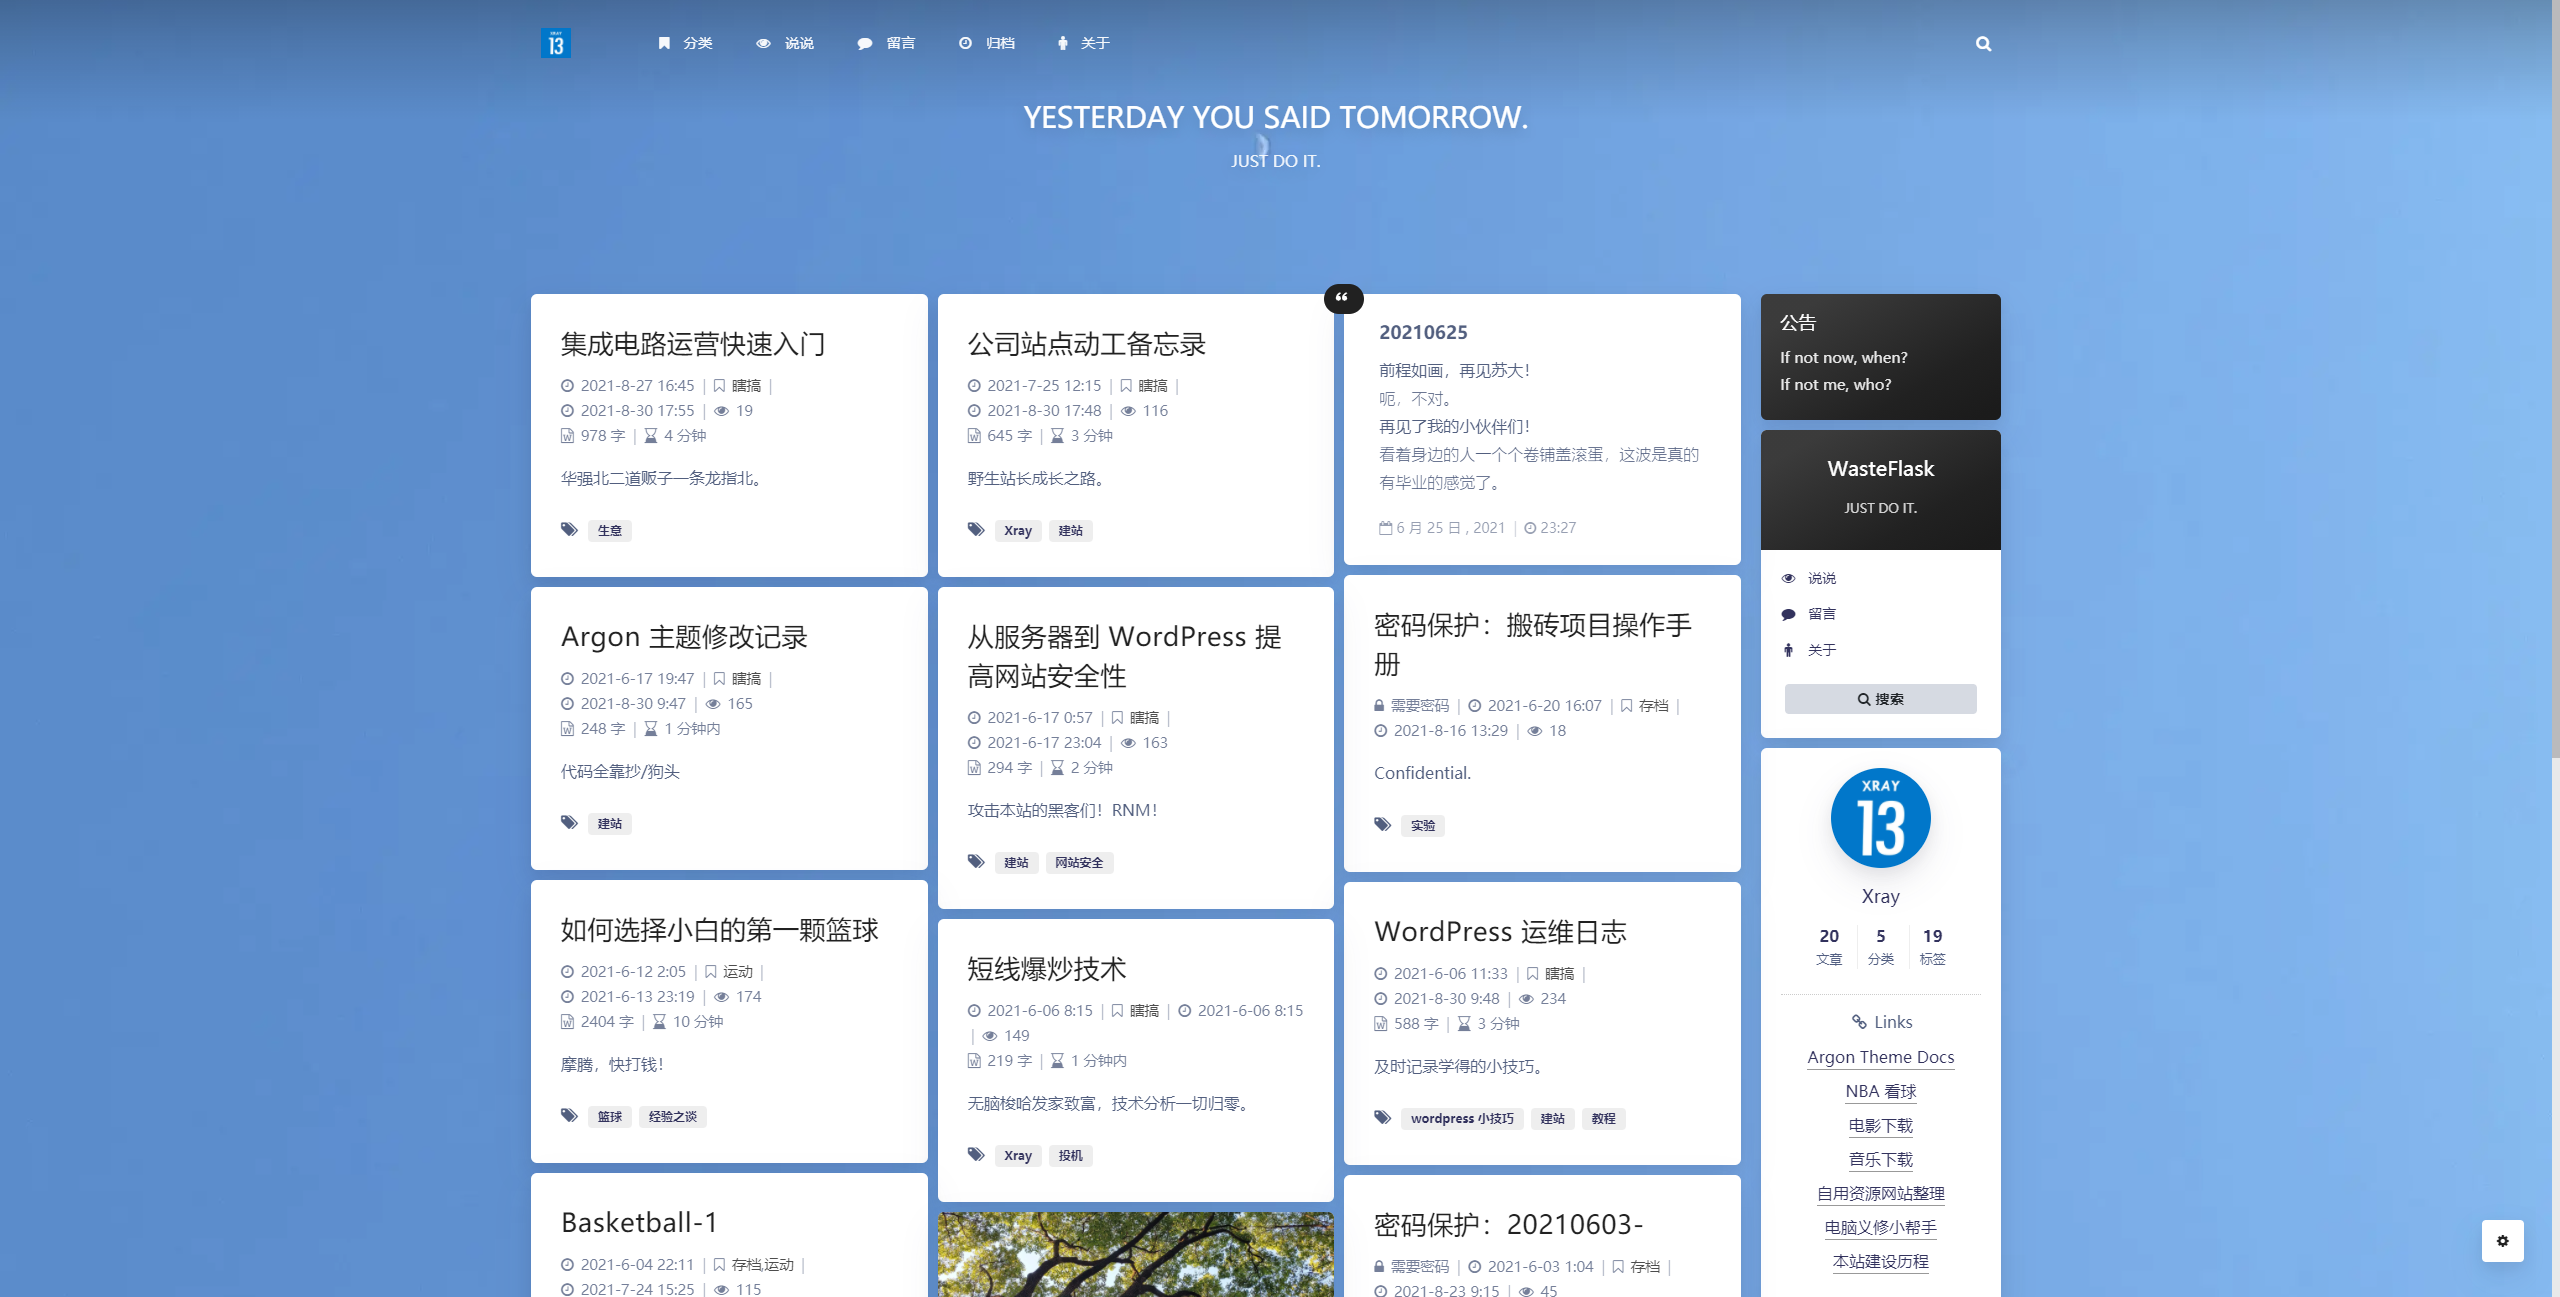Screen dimensions: 2560x1297
Task: Click the clock icon beside 归档 in navbar
Action: [965, 43]
